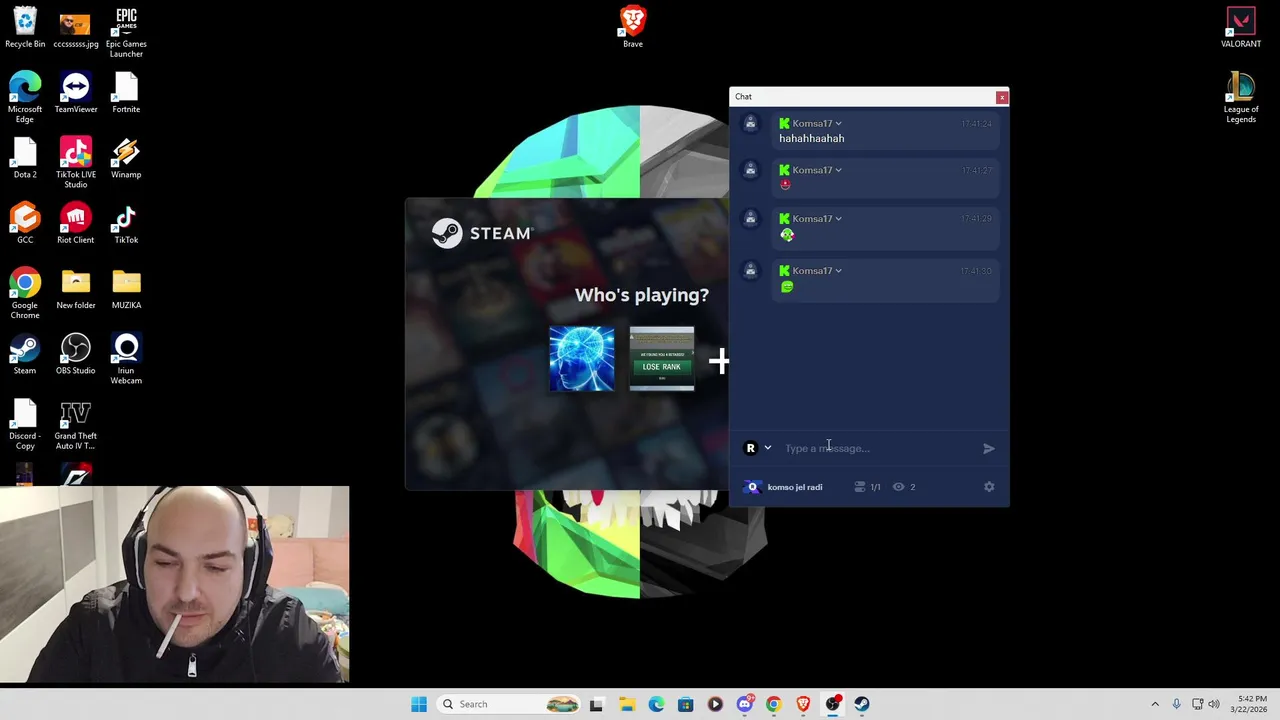The height and width of the screenshot is (720, 1280).
Task: Open Google Chrome desktop shortcut
Action: 25,293
